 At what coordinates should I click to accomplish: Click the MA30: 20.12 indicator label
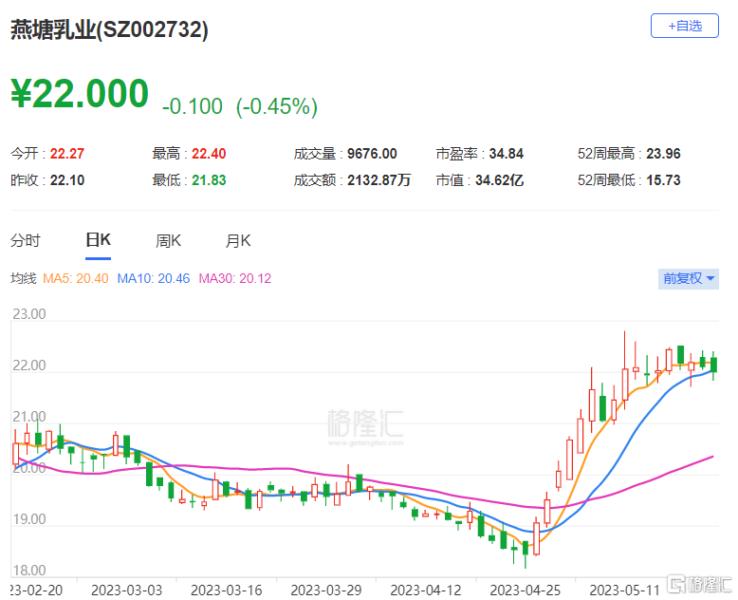coord(235,279)
